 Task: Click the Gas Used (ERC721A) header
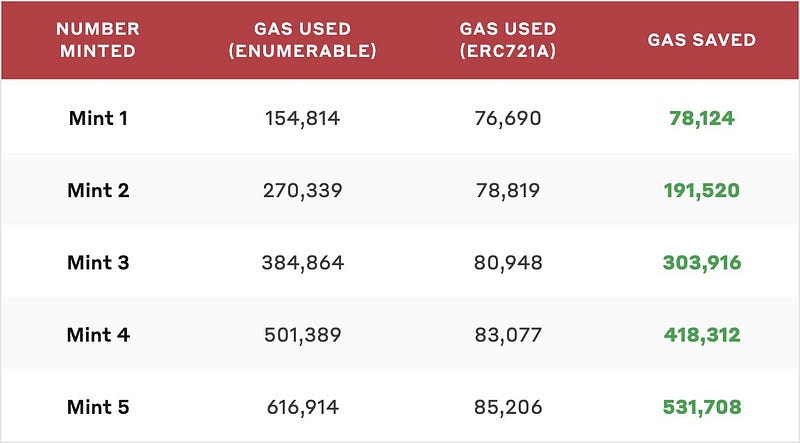pos(507,41)
